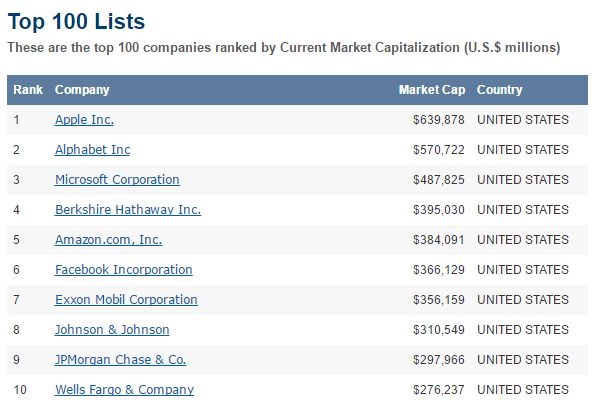The image size is (595, 403).
Task: Click UNITED STATES in Alphabet's row
Action: coord(523,150)
